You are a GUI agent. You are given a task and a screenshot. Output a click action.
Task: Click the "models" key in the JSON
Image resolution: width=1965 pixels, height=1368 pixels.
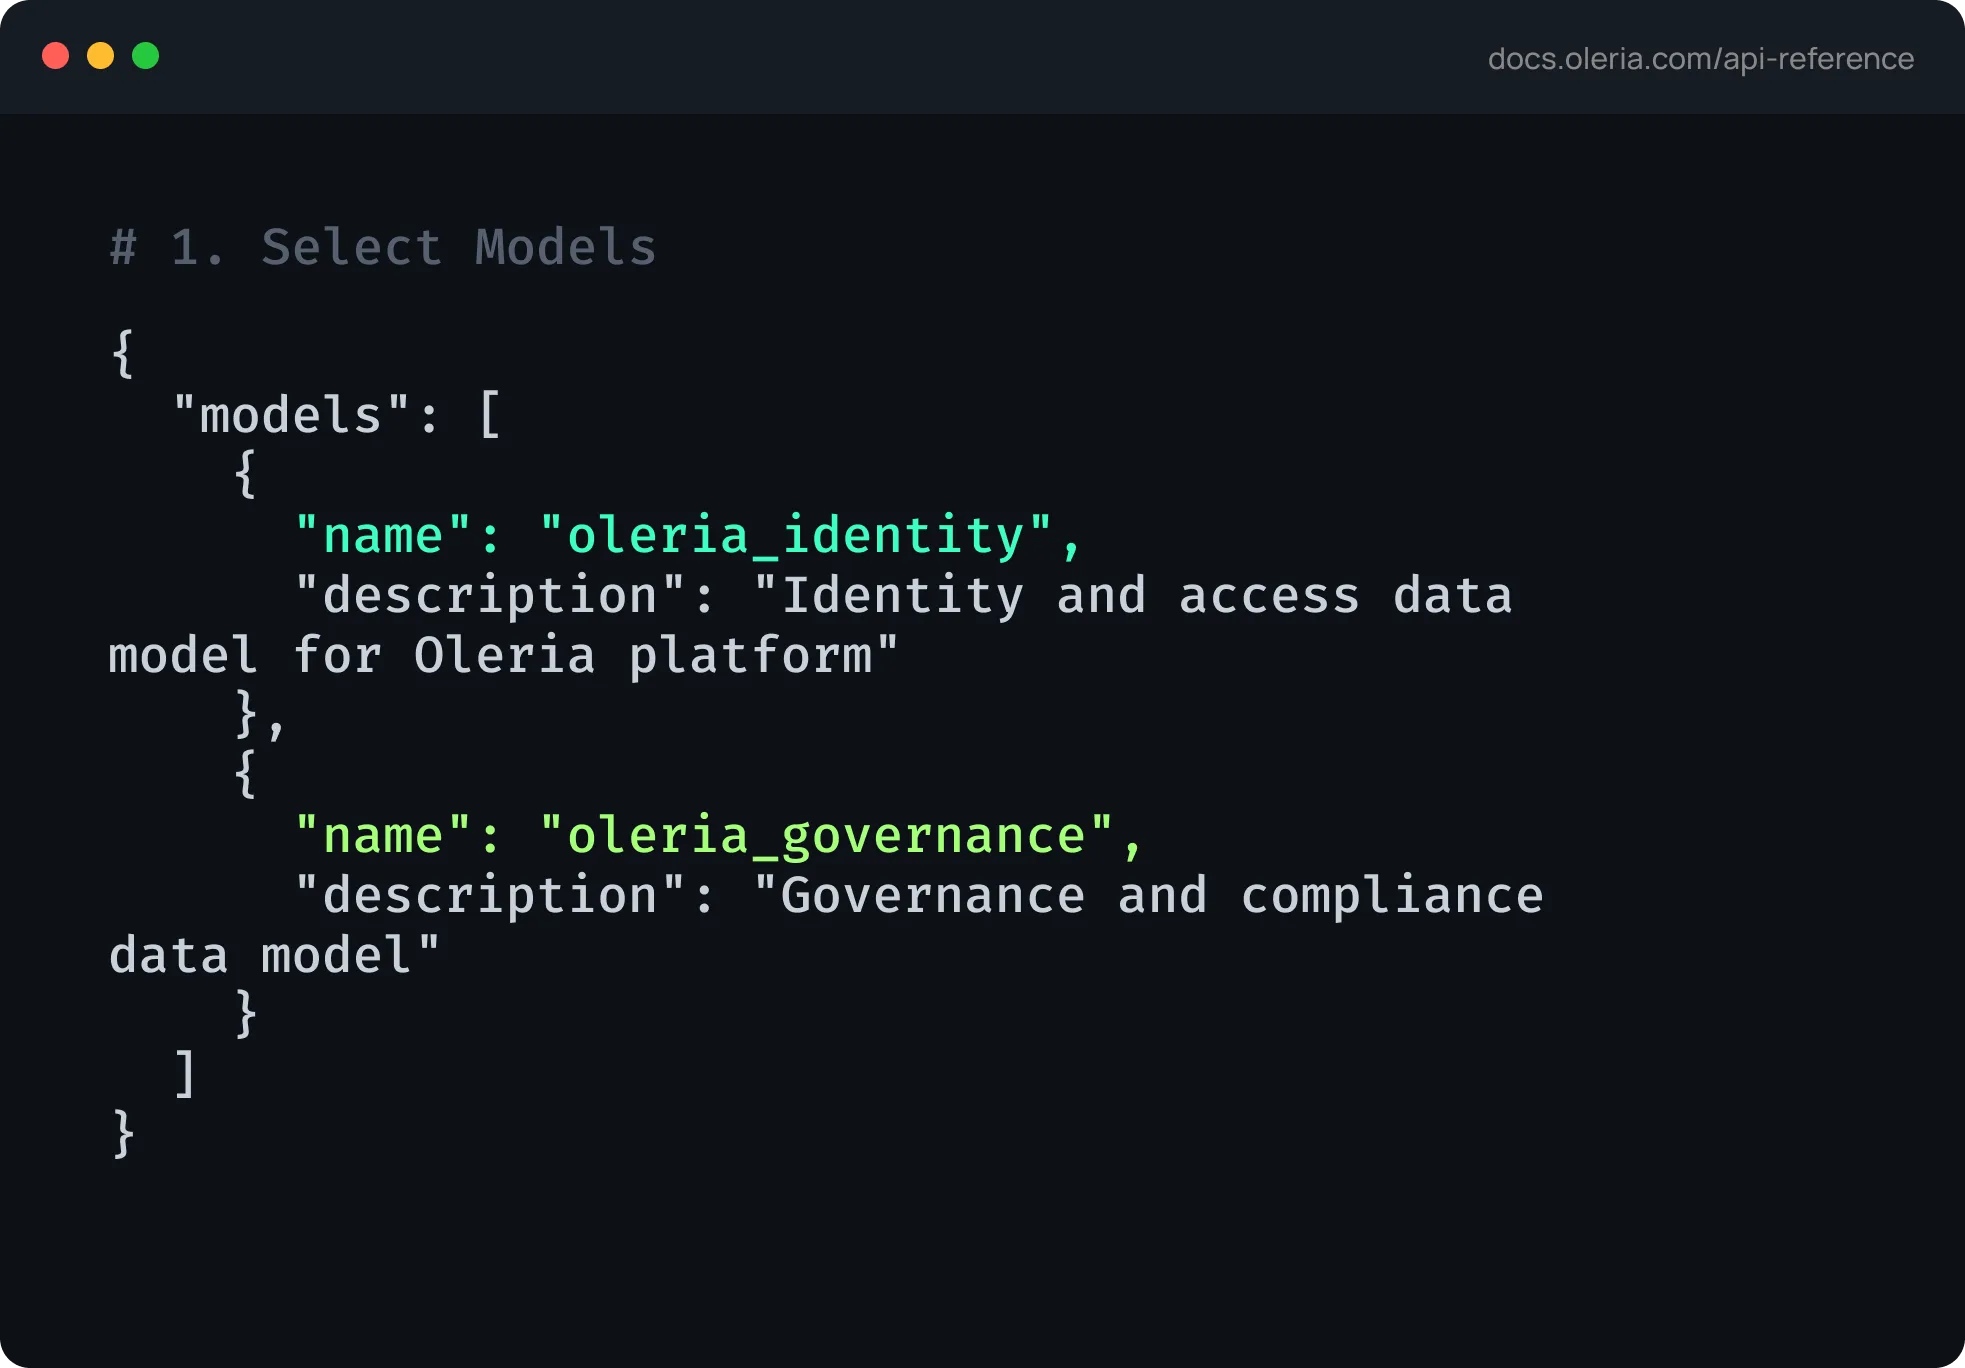[291, 414]
